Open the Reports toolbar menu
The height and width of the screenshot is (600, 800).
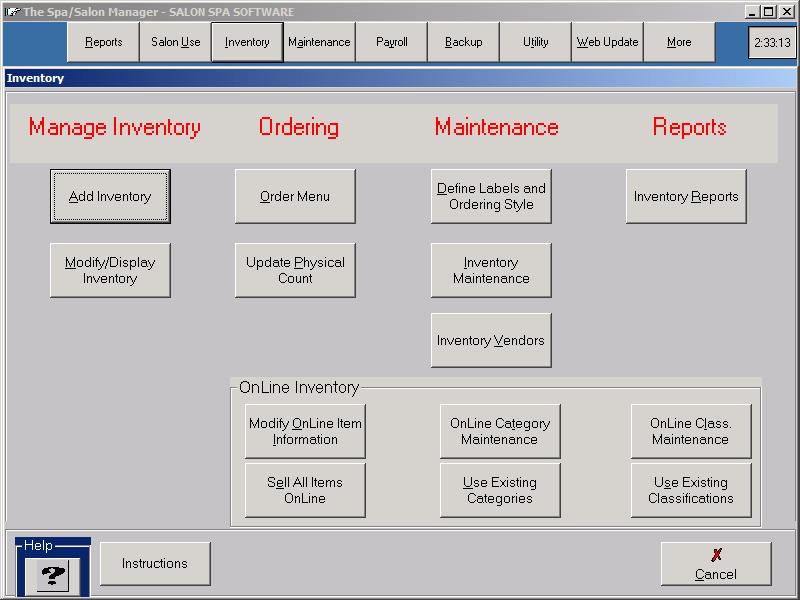[103, 43]
